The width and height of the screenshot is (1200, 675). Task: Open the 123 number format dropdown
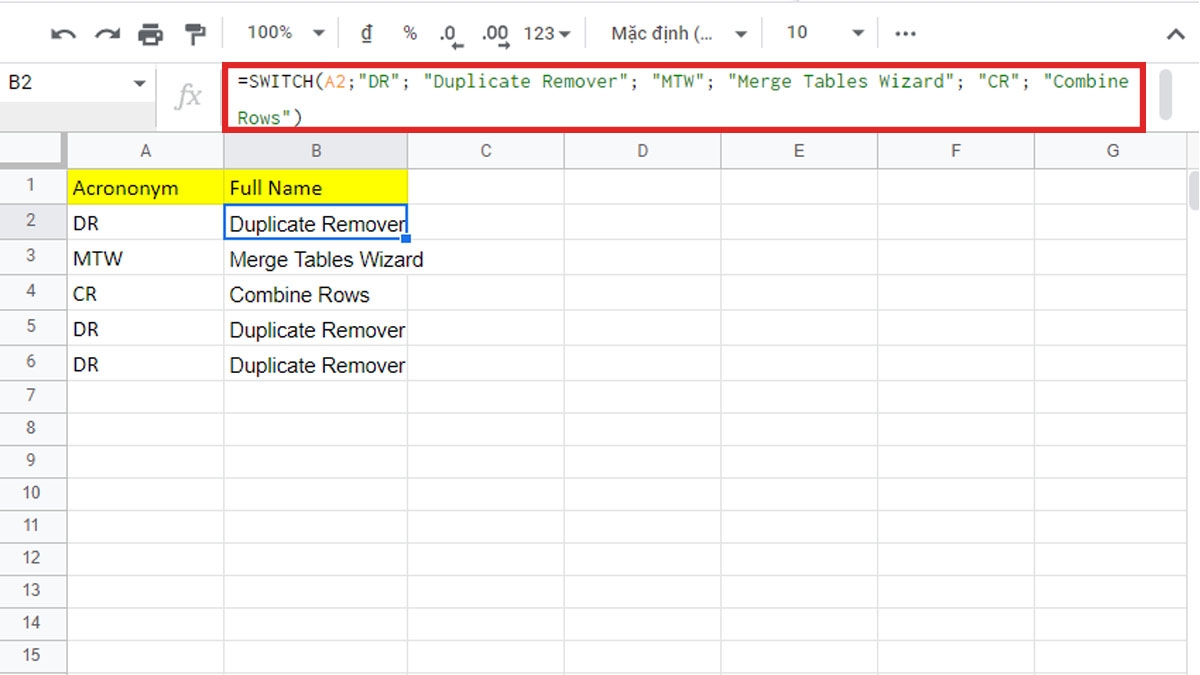pyautogui.click(x=544, y=32)
